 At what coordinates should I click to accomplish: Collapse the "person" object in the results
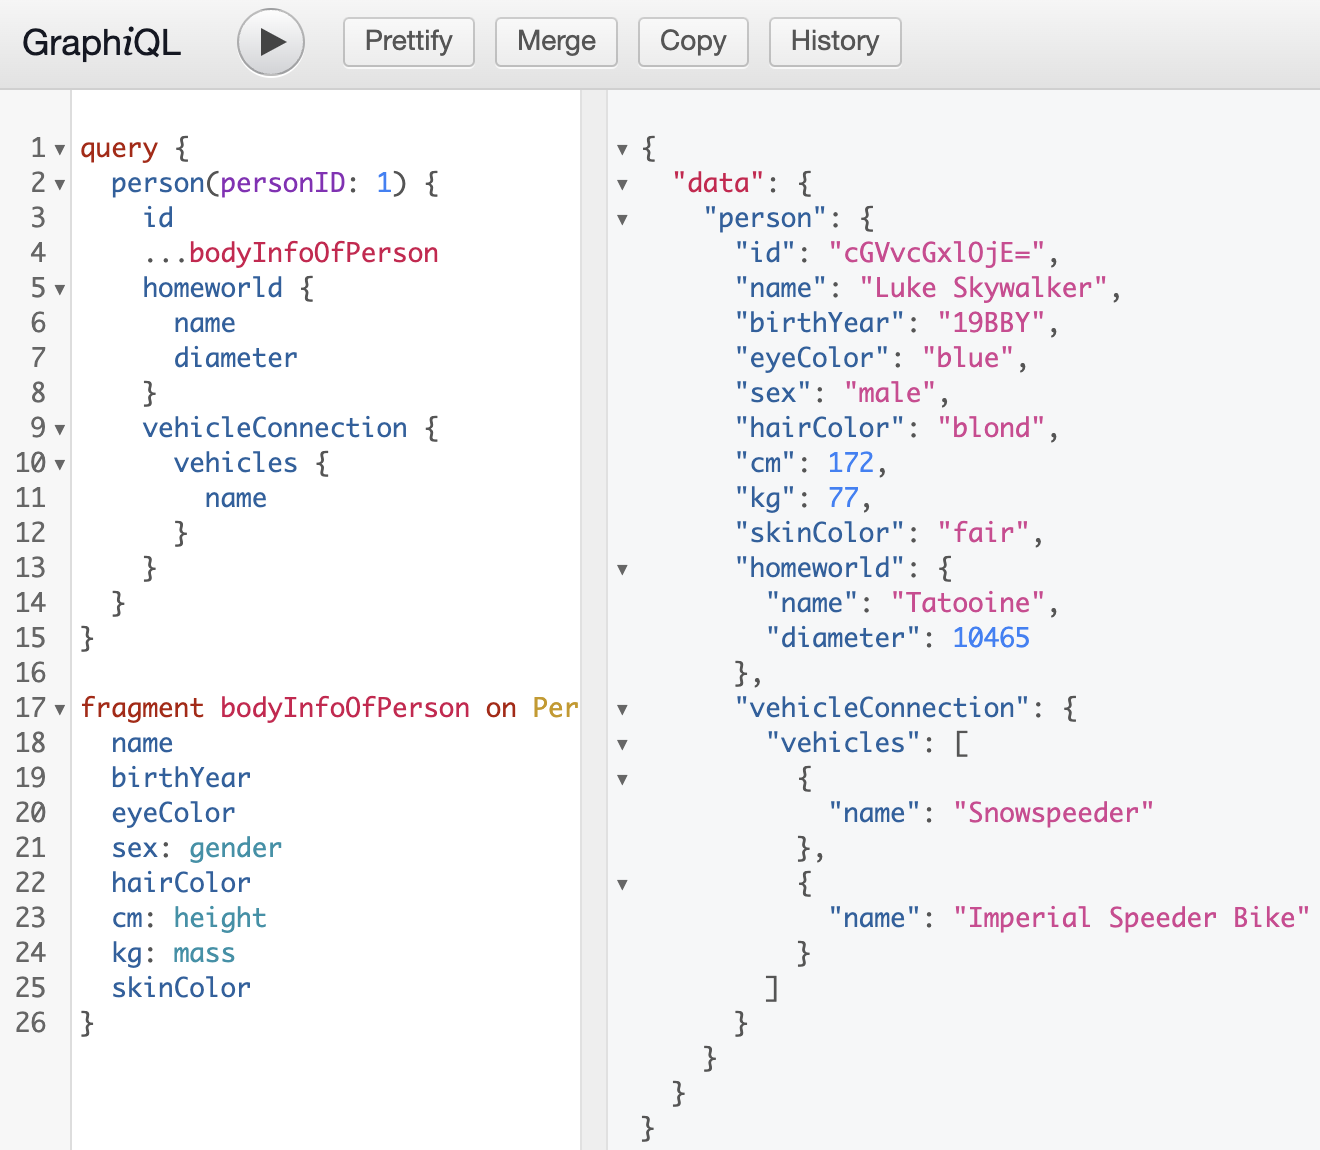pos(622,220)
